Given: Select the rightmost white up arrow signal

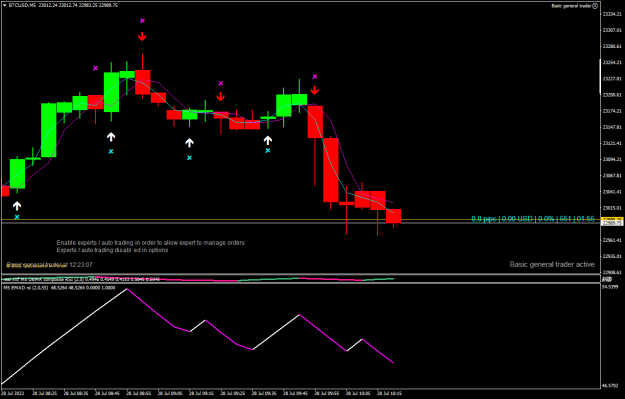Looking at the screenshot, I should 268,140.
